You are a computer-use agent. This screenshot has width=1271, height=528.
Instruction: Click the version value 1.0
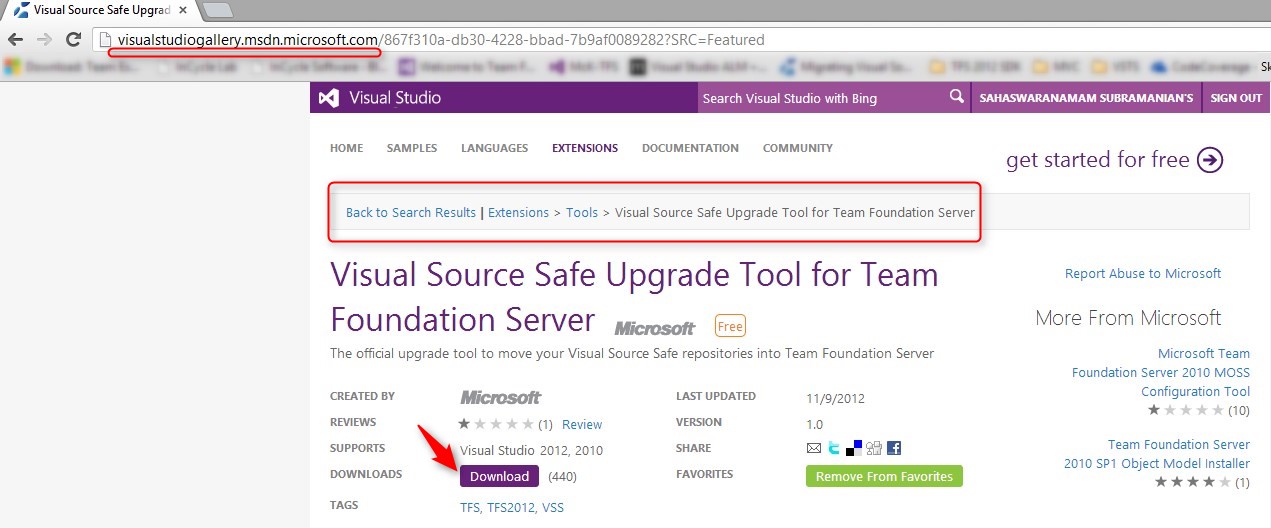(814, 424)
